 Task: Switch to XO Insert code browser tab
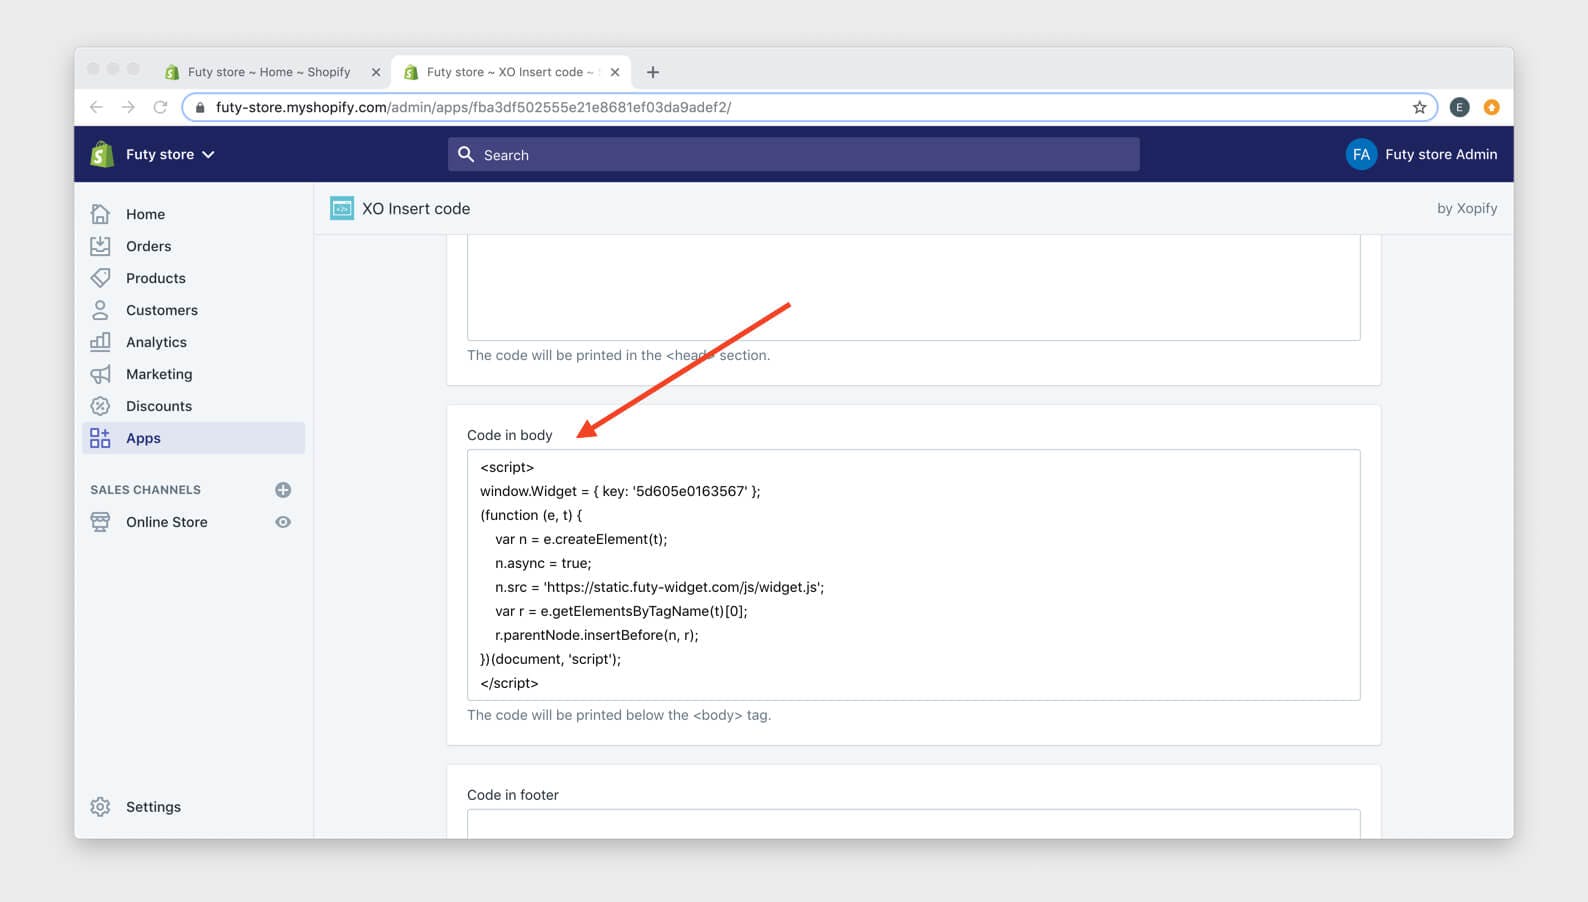(510, 72)
